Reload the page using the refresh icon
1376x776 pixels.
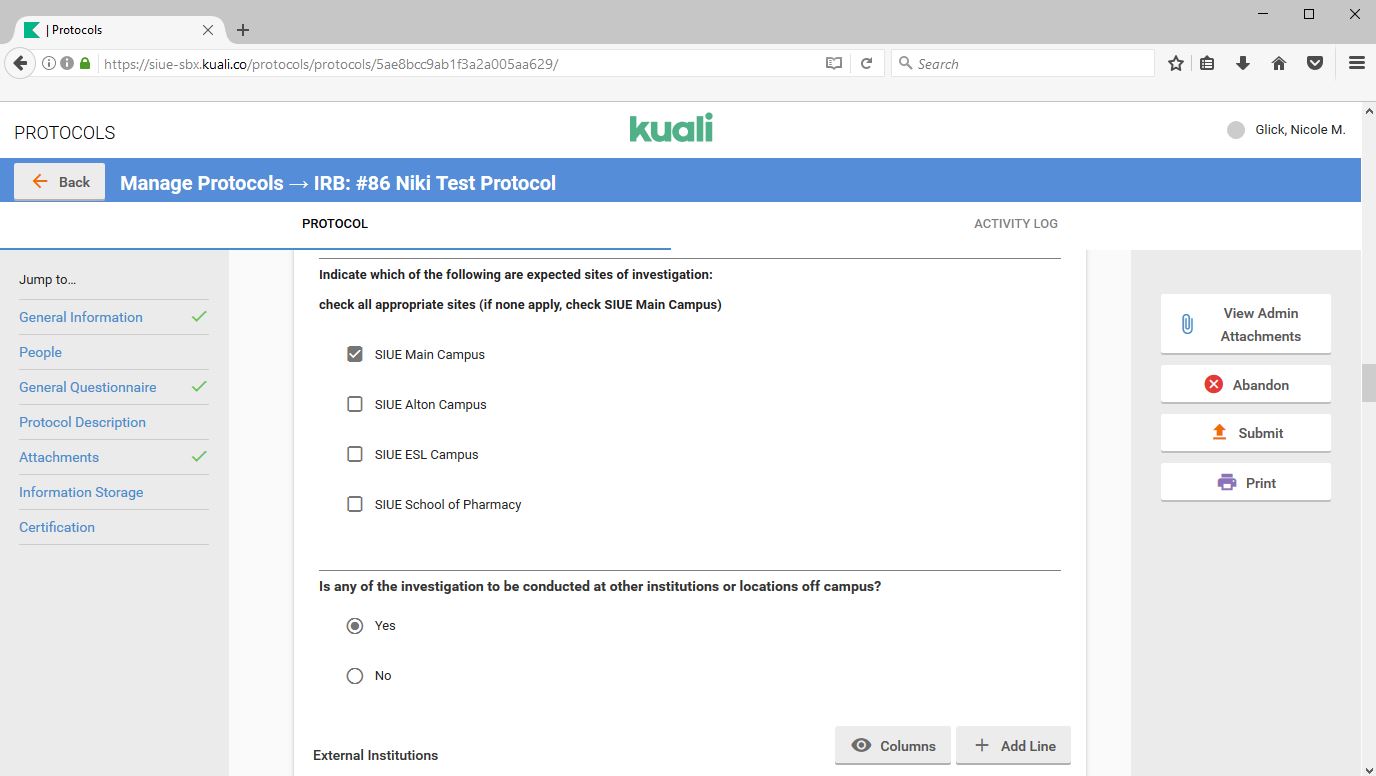click(x=867, y=63)
